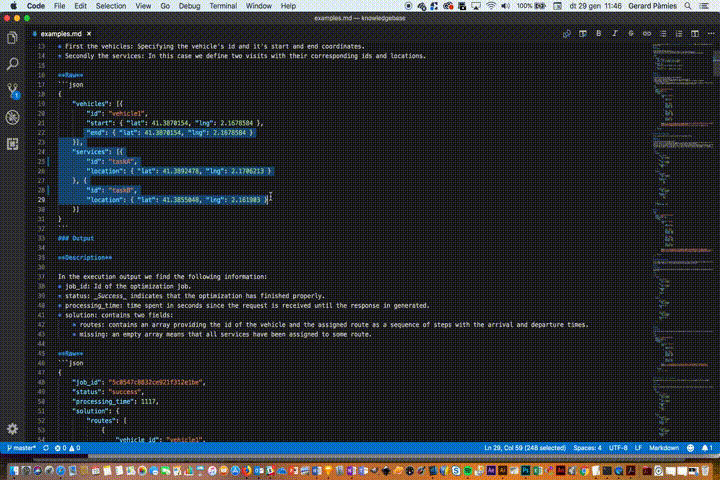This screenshot has height=480, width=720.
Task: Open the Explorer view in activity bar
Action: tap(12, 38)
